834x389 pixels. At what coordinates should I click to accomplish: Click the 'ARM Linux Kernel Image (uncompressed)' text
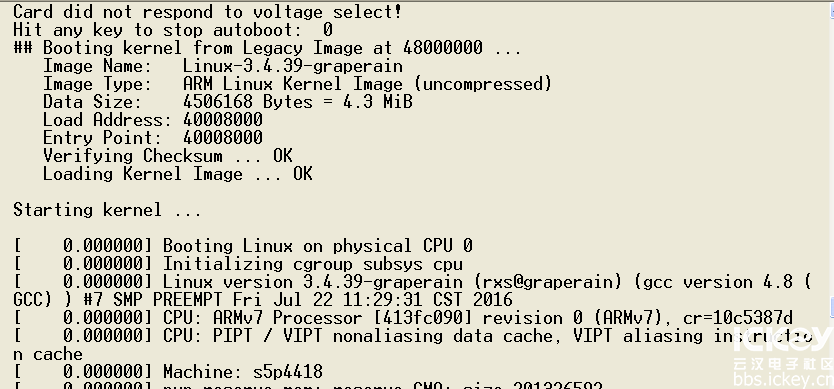pos(367,84)
